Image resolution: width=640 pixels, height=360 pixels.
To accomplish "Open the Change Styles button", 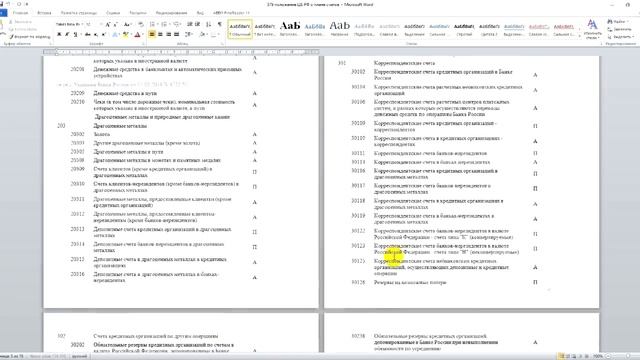I will point(592,29).
